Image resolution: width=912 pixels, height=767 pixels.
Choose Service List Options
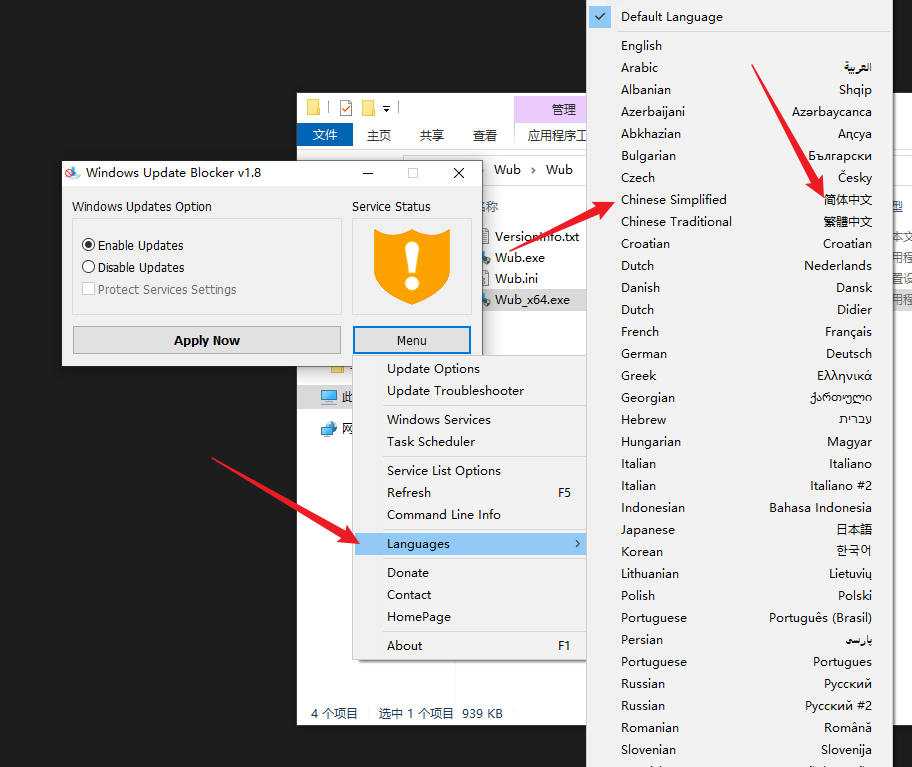tap(470, 471)
